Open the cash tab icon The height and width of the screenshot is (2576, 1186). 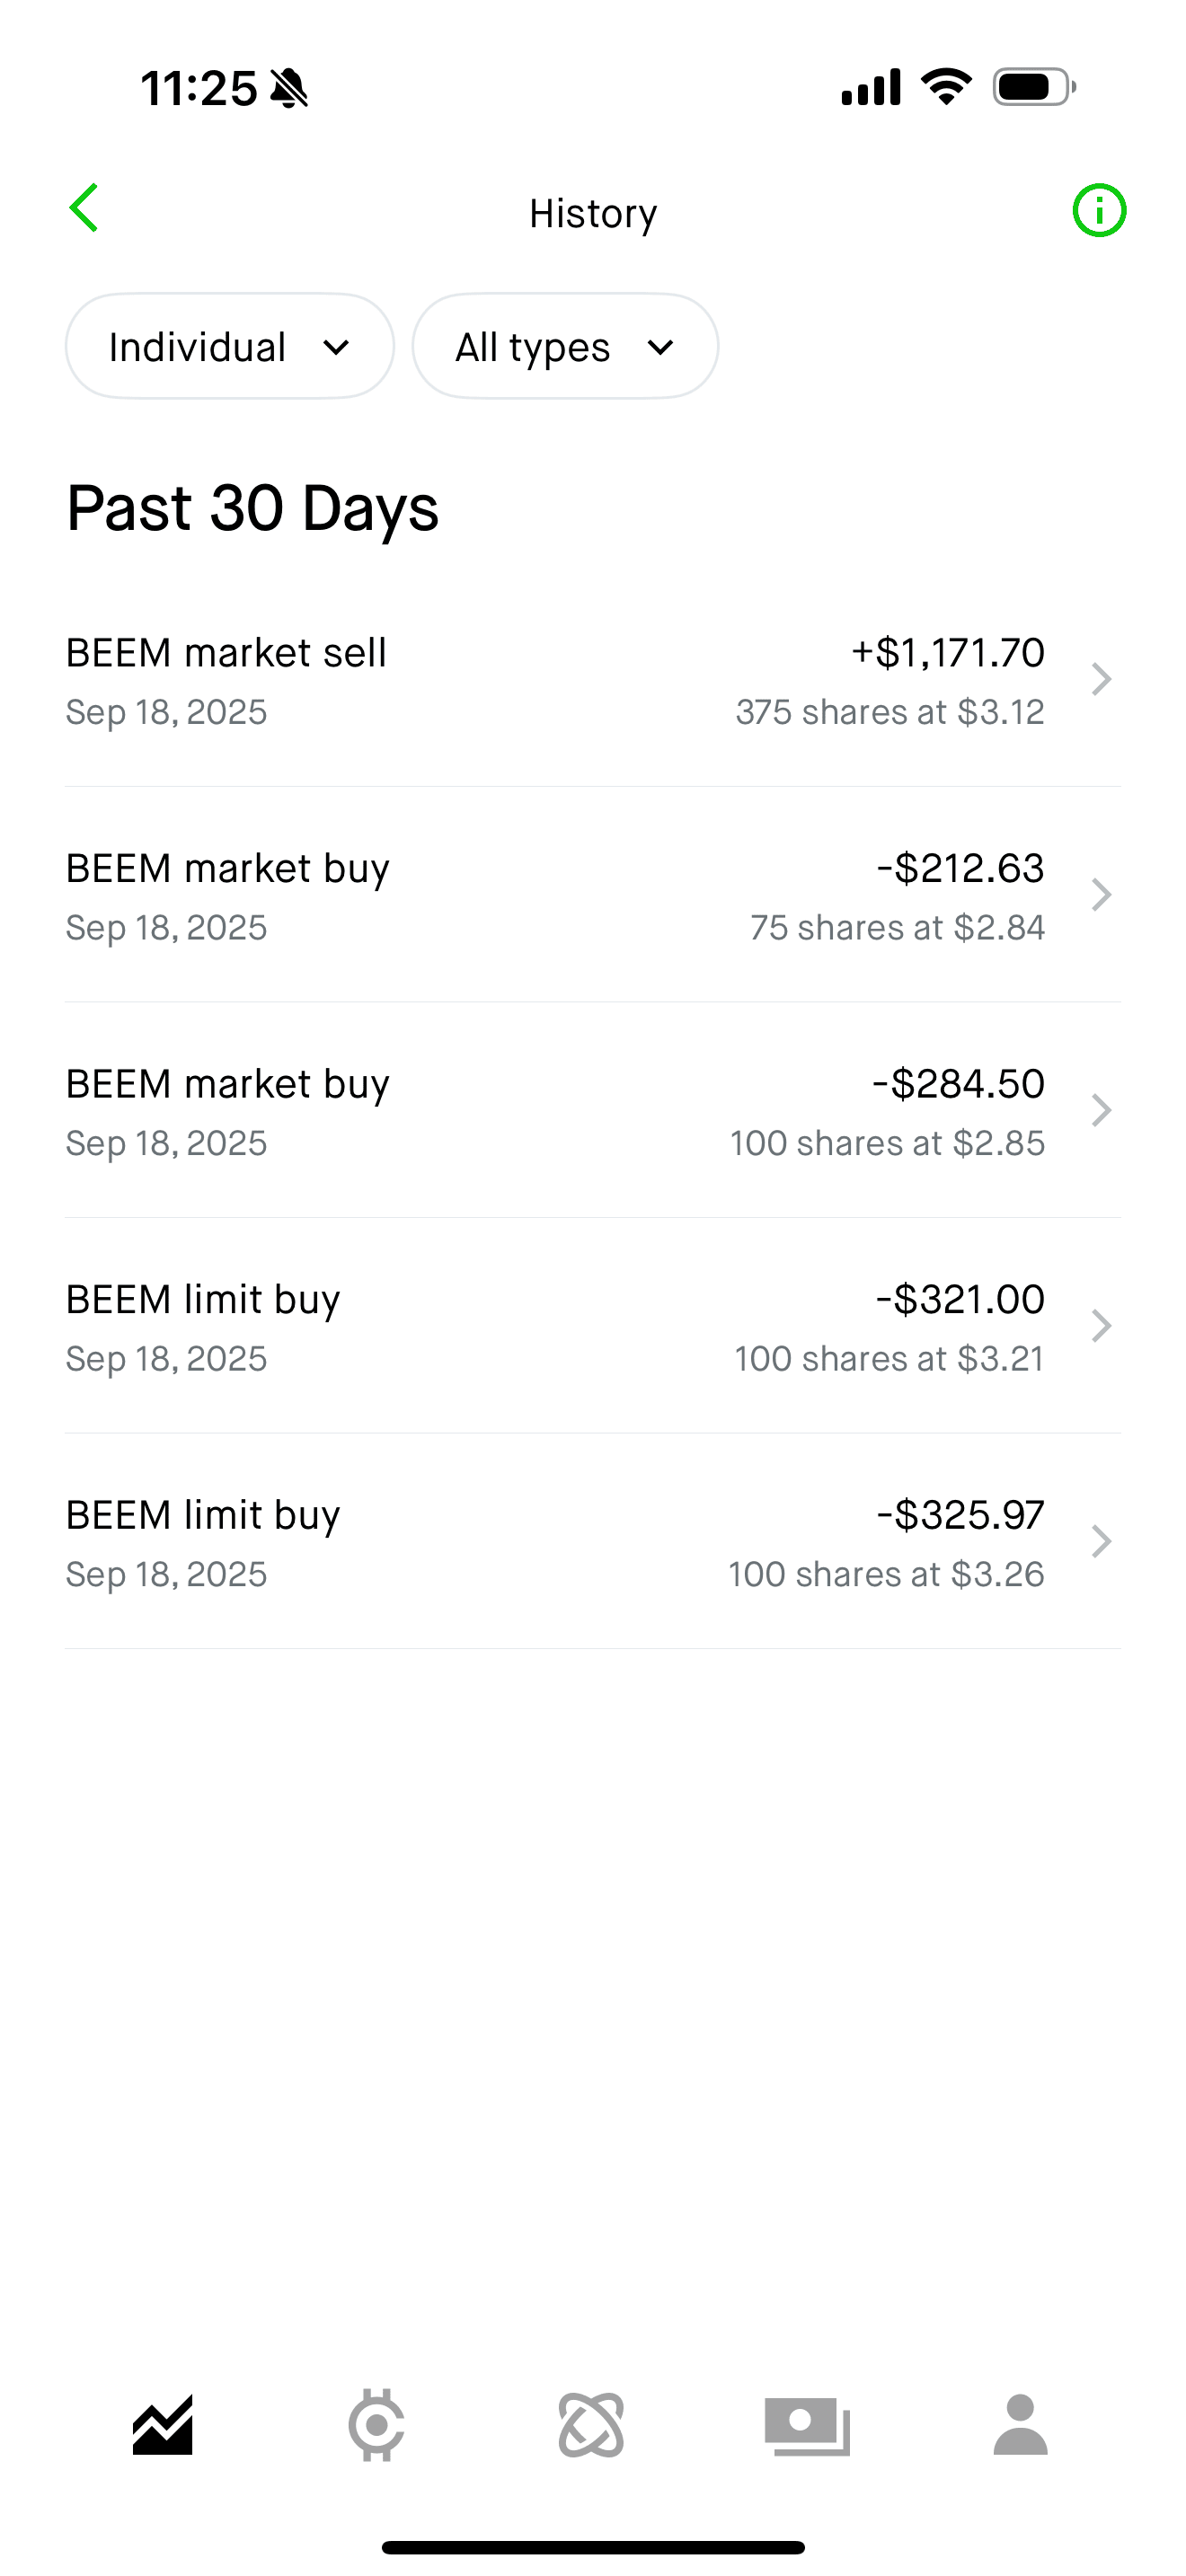pyautogui.click(x=807, y=2425)
